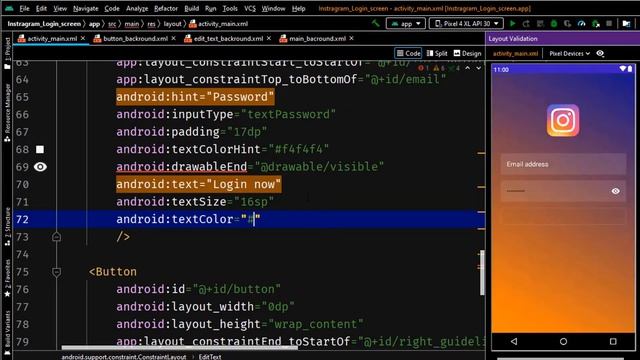Open the File menu

pyautogui.click(x=24, y=8)
